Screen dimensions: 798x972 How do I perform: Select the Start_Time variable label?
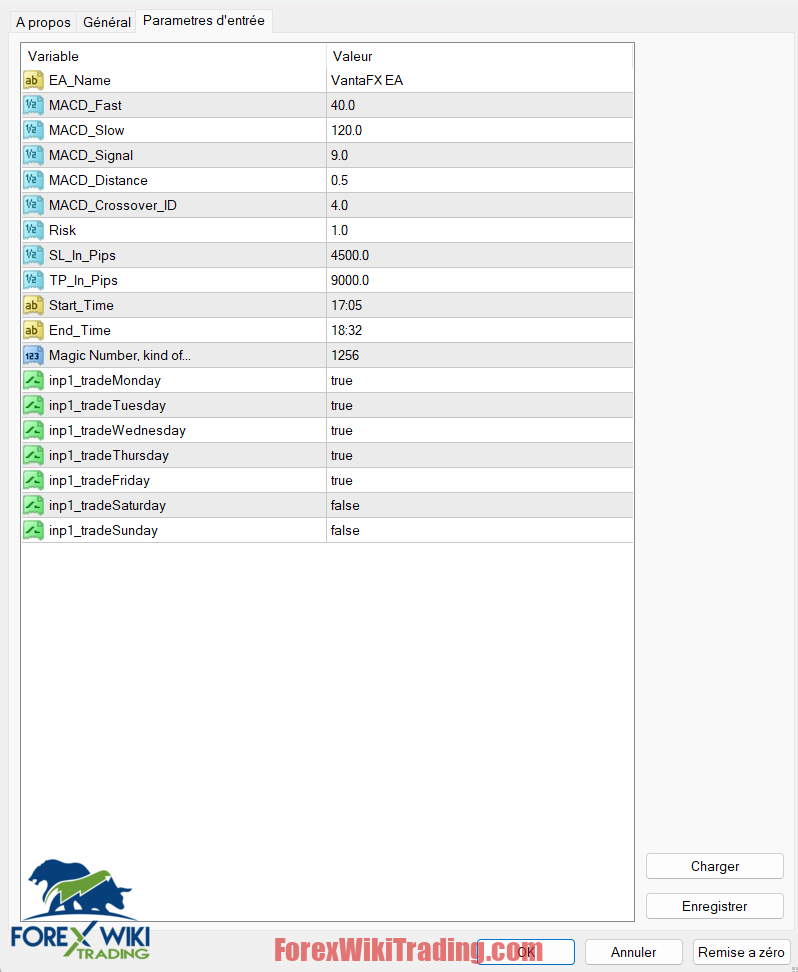[x=81, y=306]
